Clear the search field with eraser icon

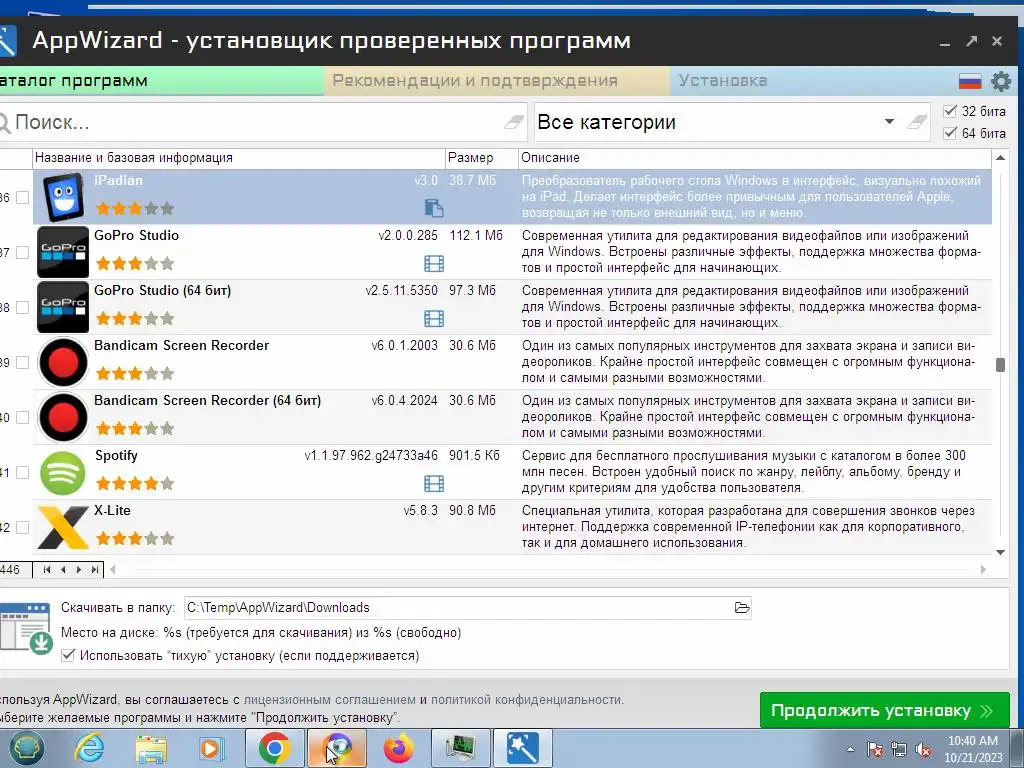point(514,121)
